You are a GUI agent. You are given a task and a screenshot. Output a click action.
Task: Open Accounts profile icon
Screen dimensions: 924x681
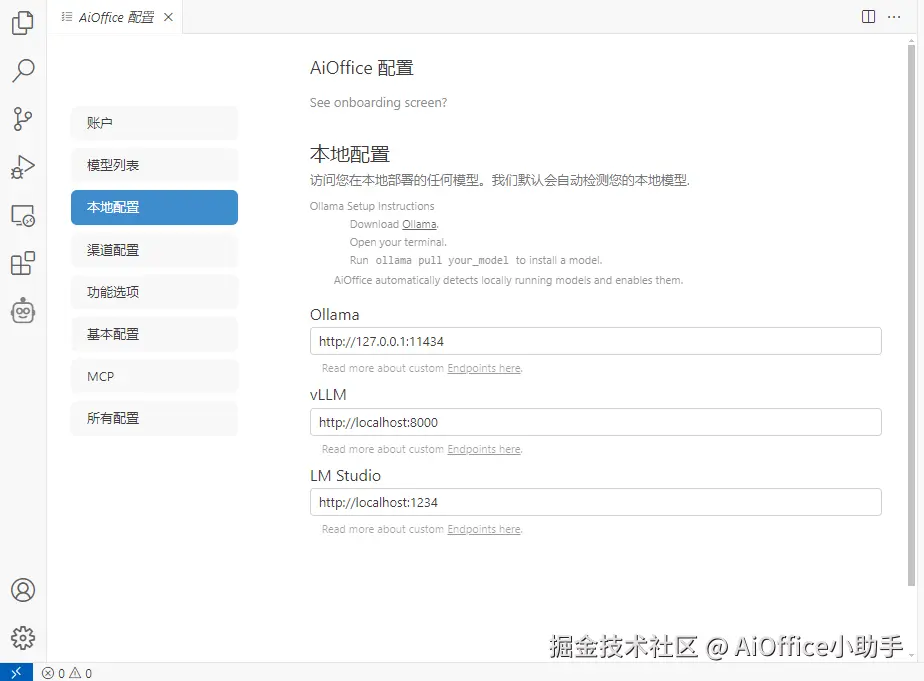click(23, 590)
